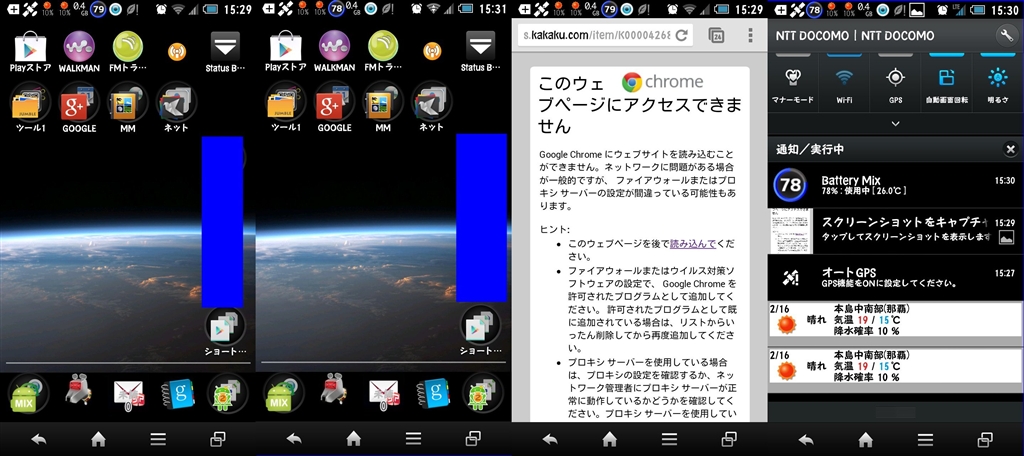Open Chrome's tab switcher showing 24 tabs
The width and height of the screenshot is (1024, 456).
[x=716, y=35]
